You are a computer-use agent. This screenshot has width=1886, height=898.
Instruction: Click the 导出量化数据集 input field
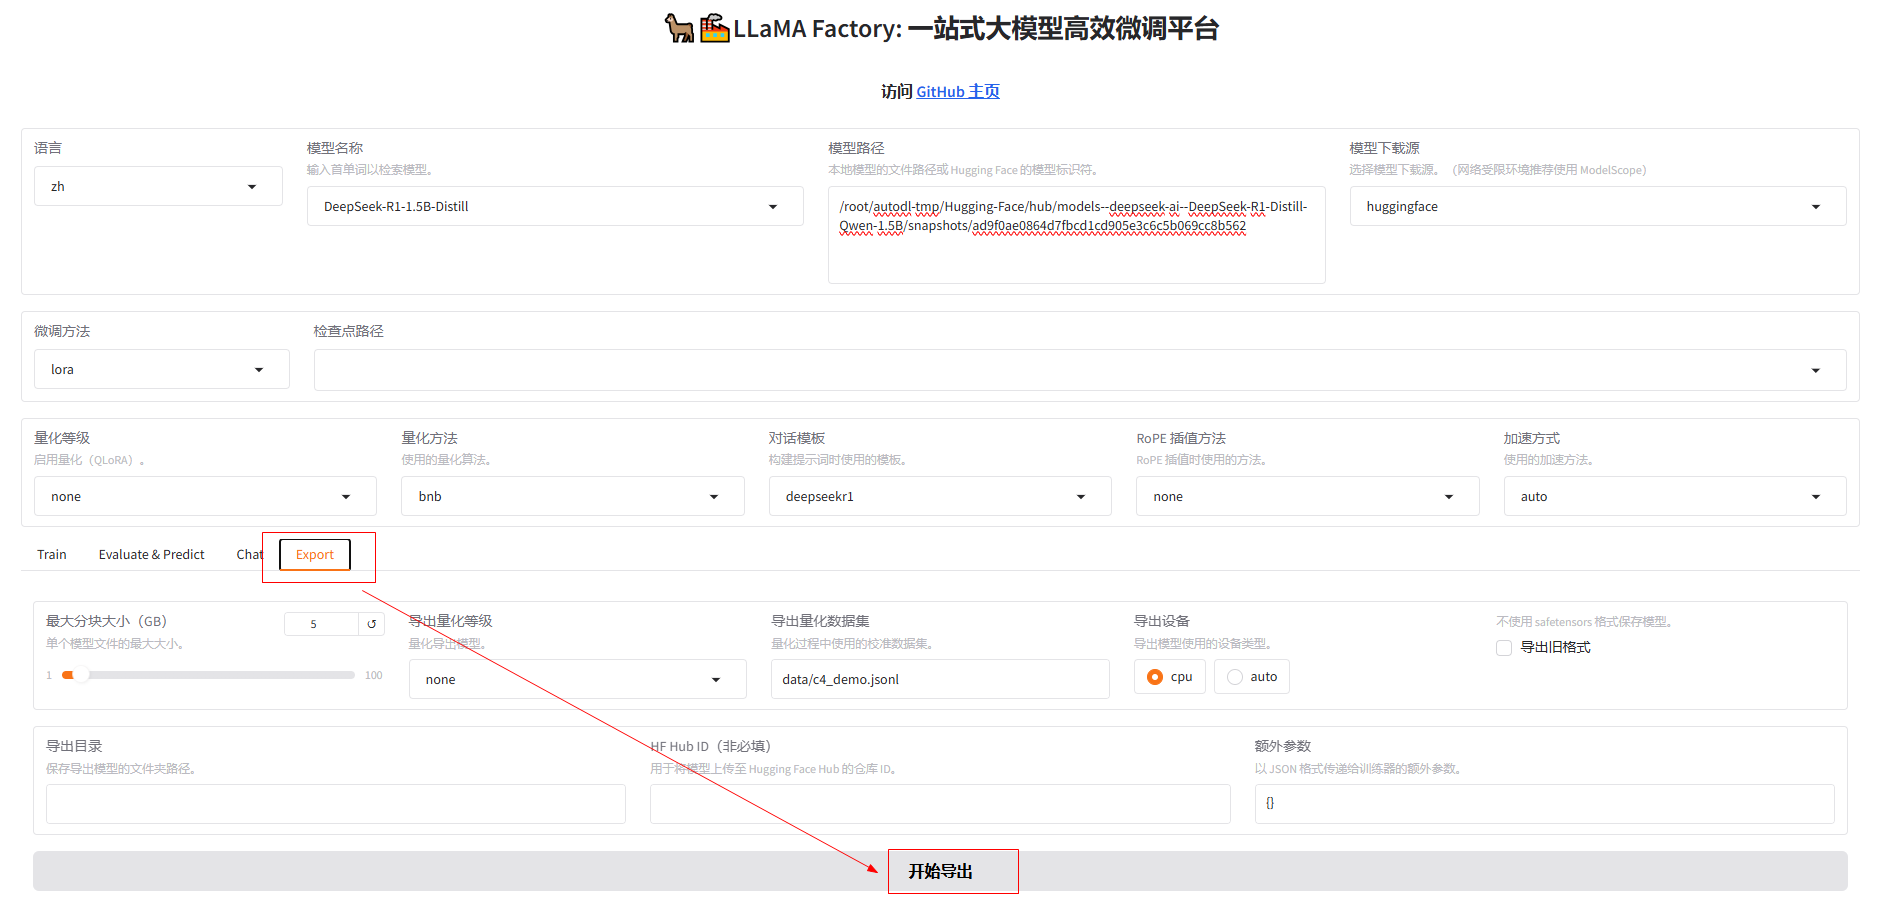click(940, 679)
